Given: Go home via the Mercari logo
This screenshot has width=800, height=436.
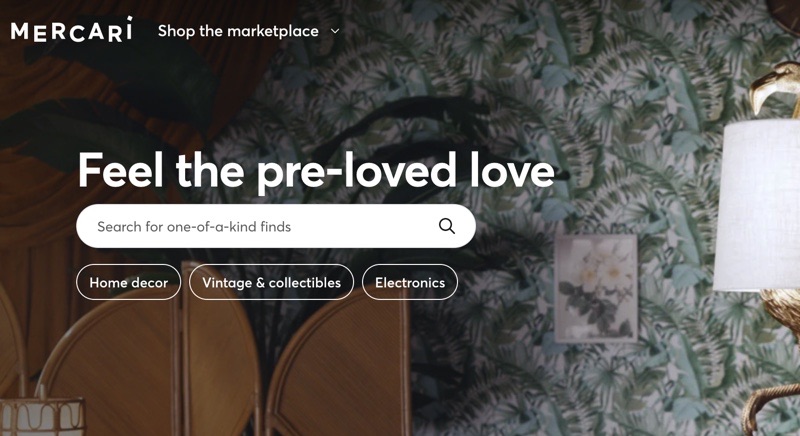Looking at the screenshot, I should coord(71,30).
